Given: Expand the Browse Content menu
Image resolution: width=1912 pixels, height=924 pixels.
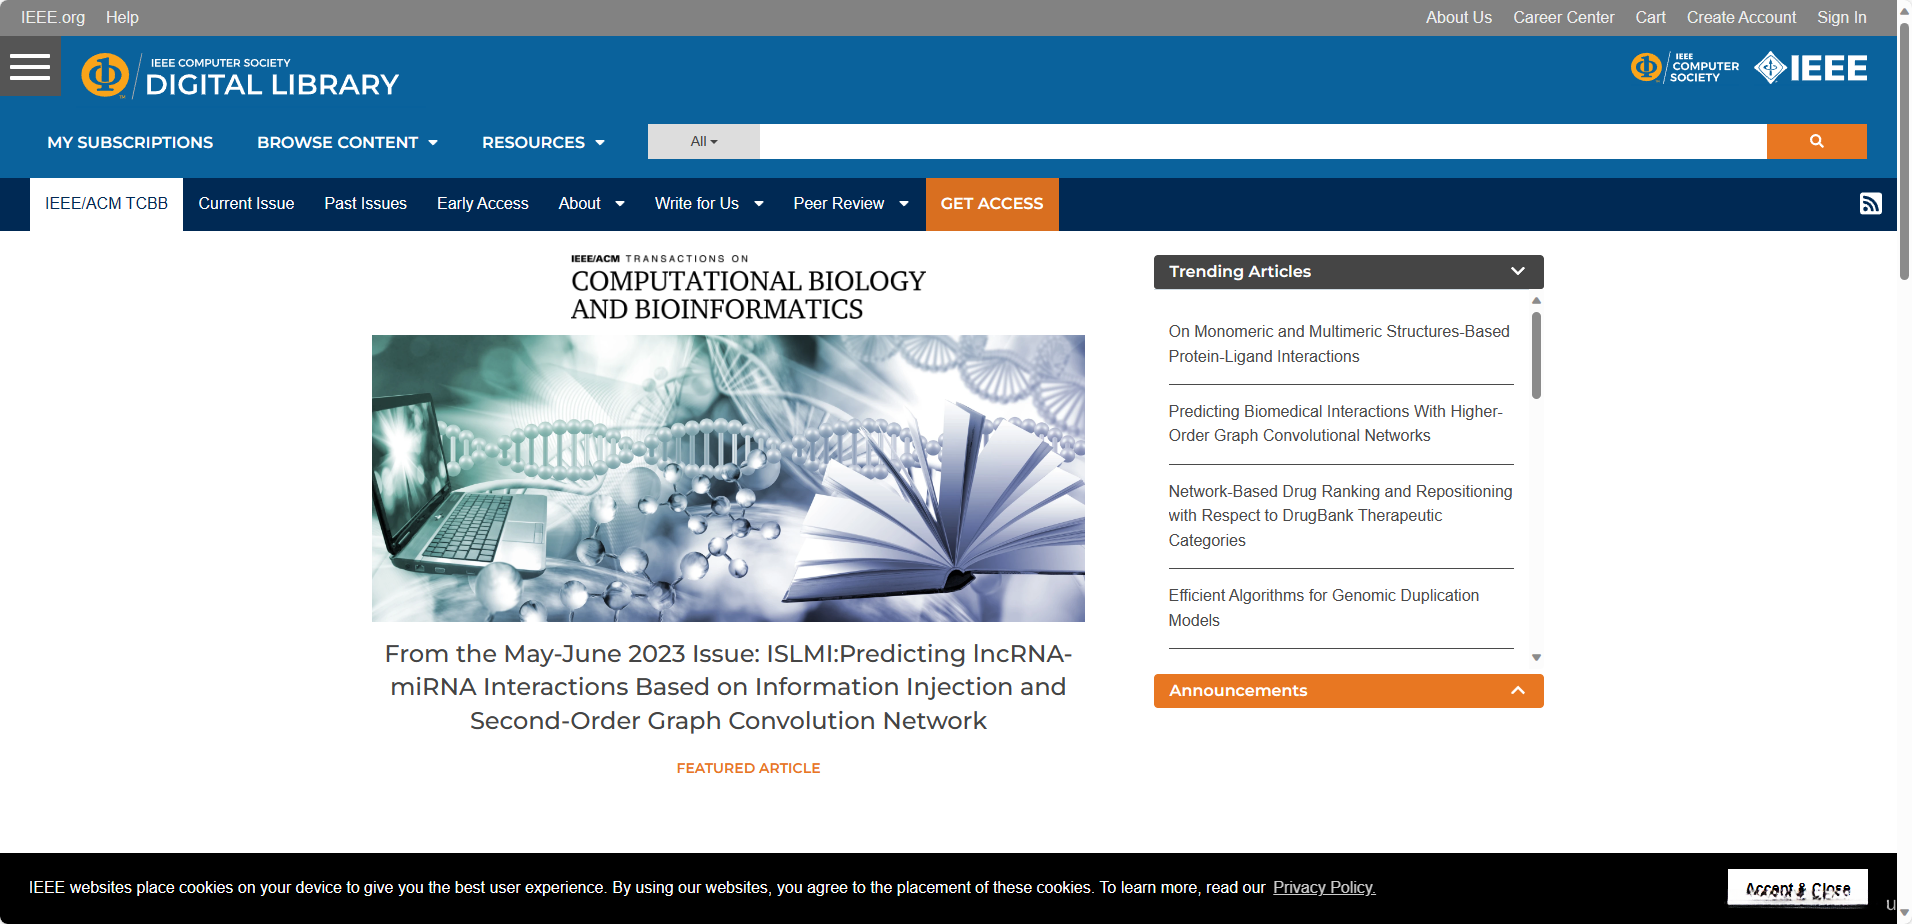Looking at the screenshot, I should pos(347,142).
